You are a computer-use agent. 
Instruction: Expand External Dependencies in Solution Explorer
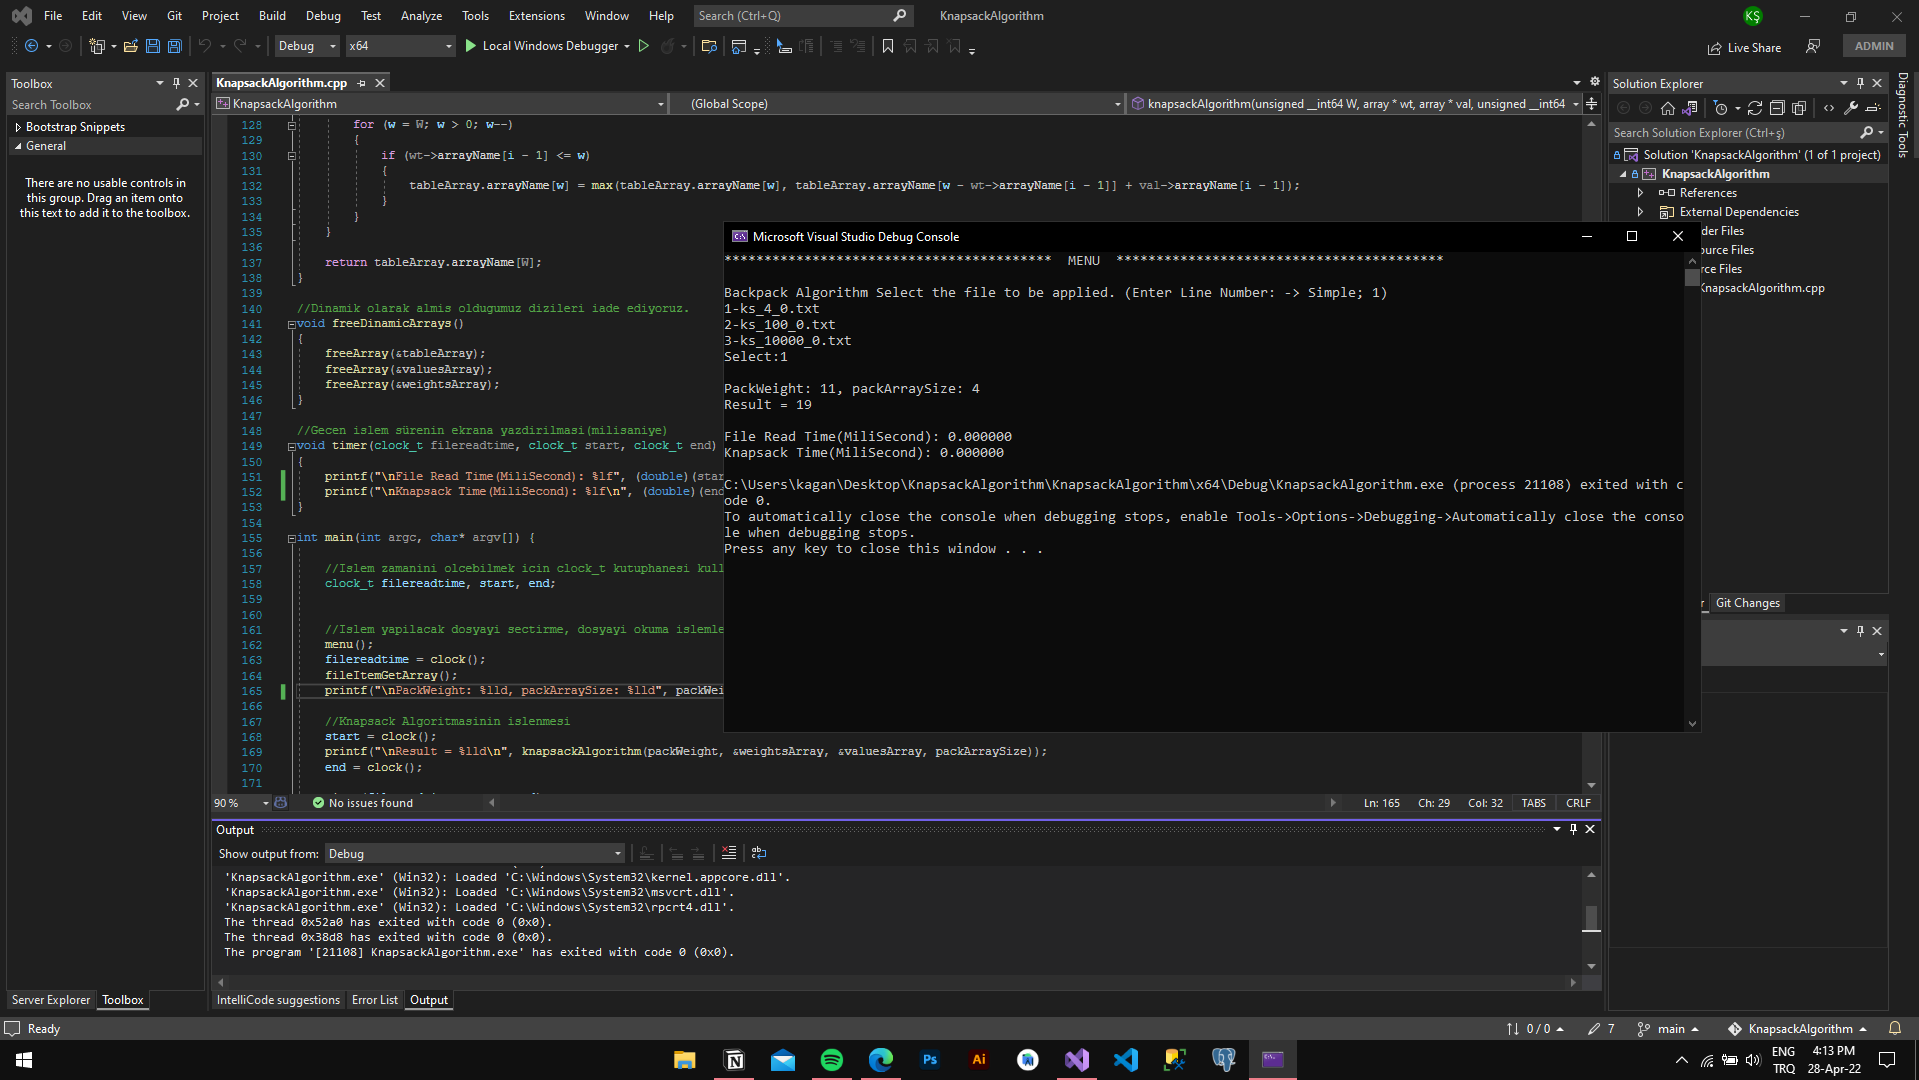click(1640, 212)
